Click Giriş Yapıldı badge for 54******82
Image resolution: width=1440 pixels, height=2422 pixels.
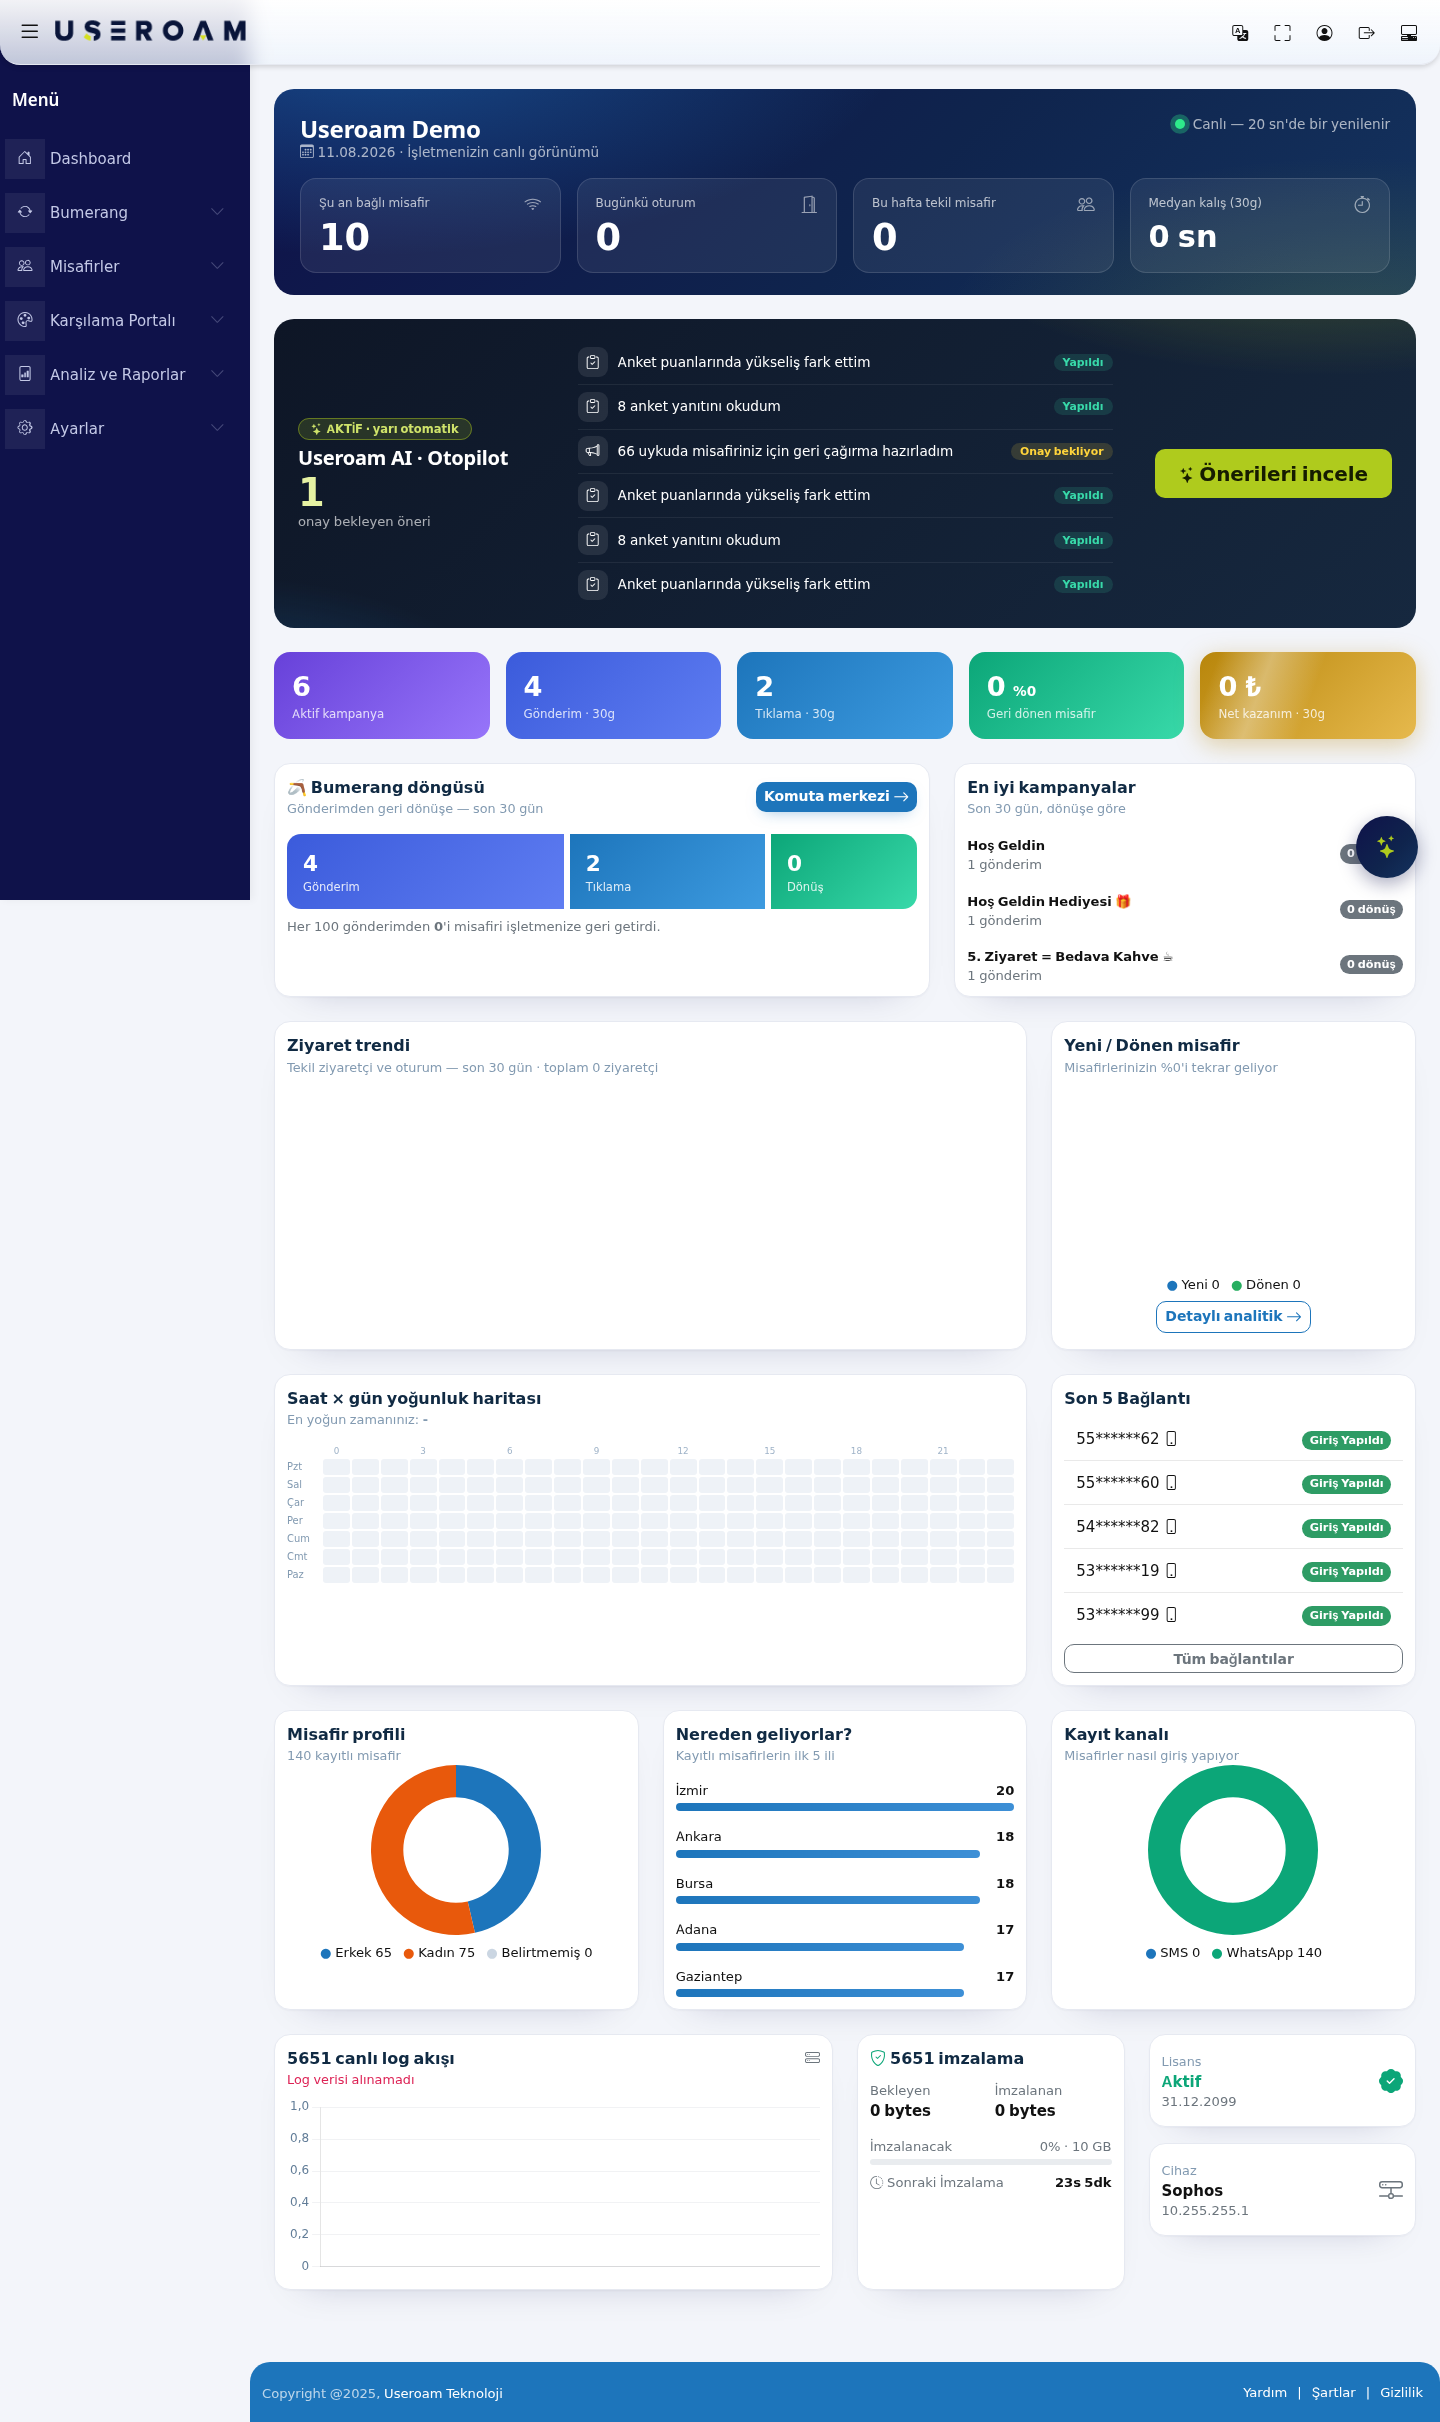pyautogui.click(x=1346, y=1528)
